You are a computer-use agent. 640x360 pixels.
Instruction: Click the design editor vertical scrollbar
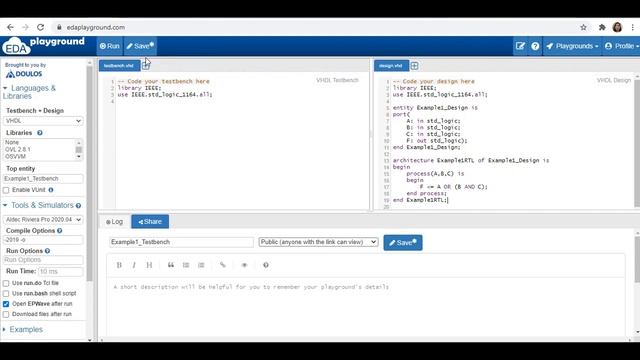click(637, 143)
